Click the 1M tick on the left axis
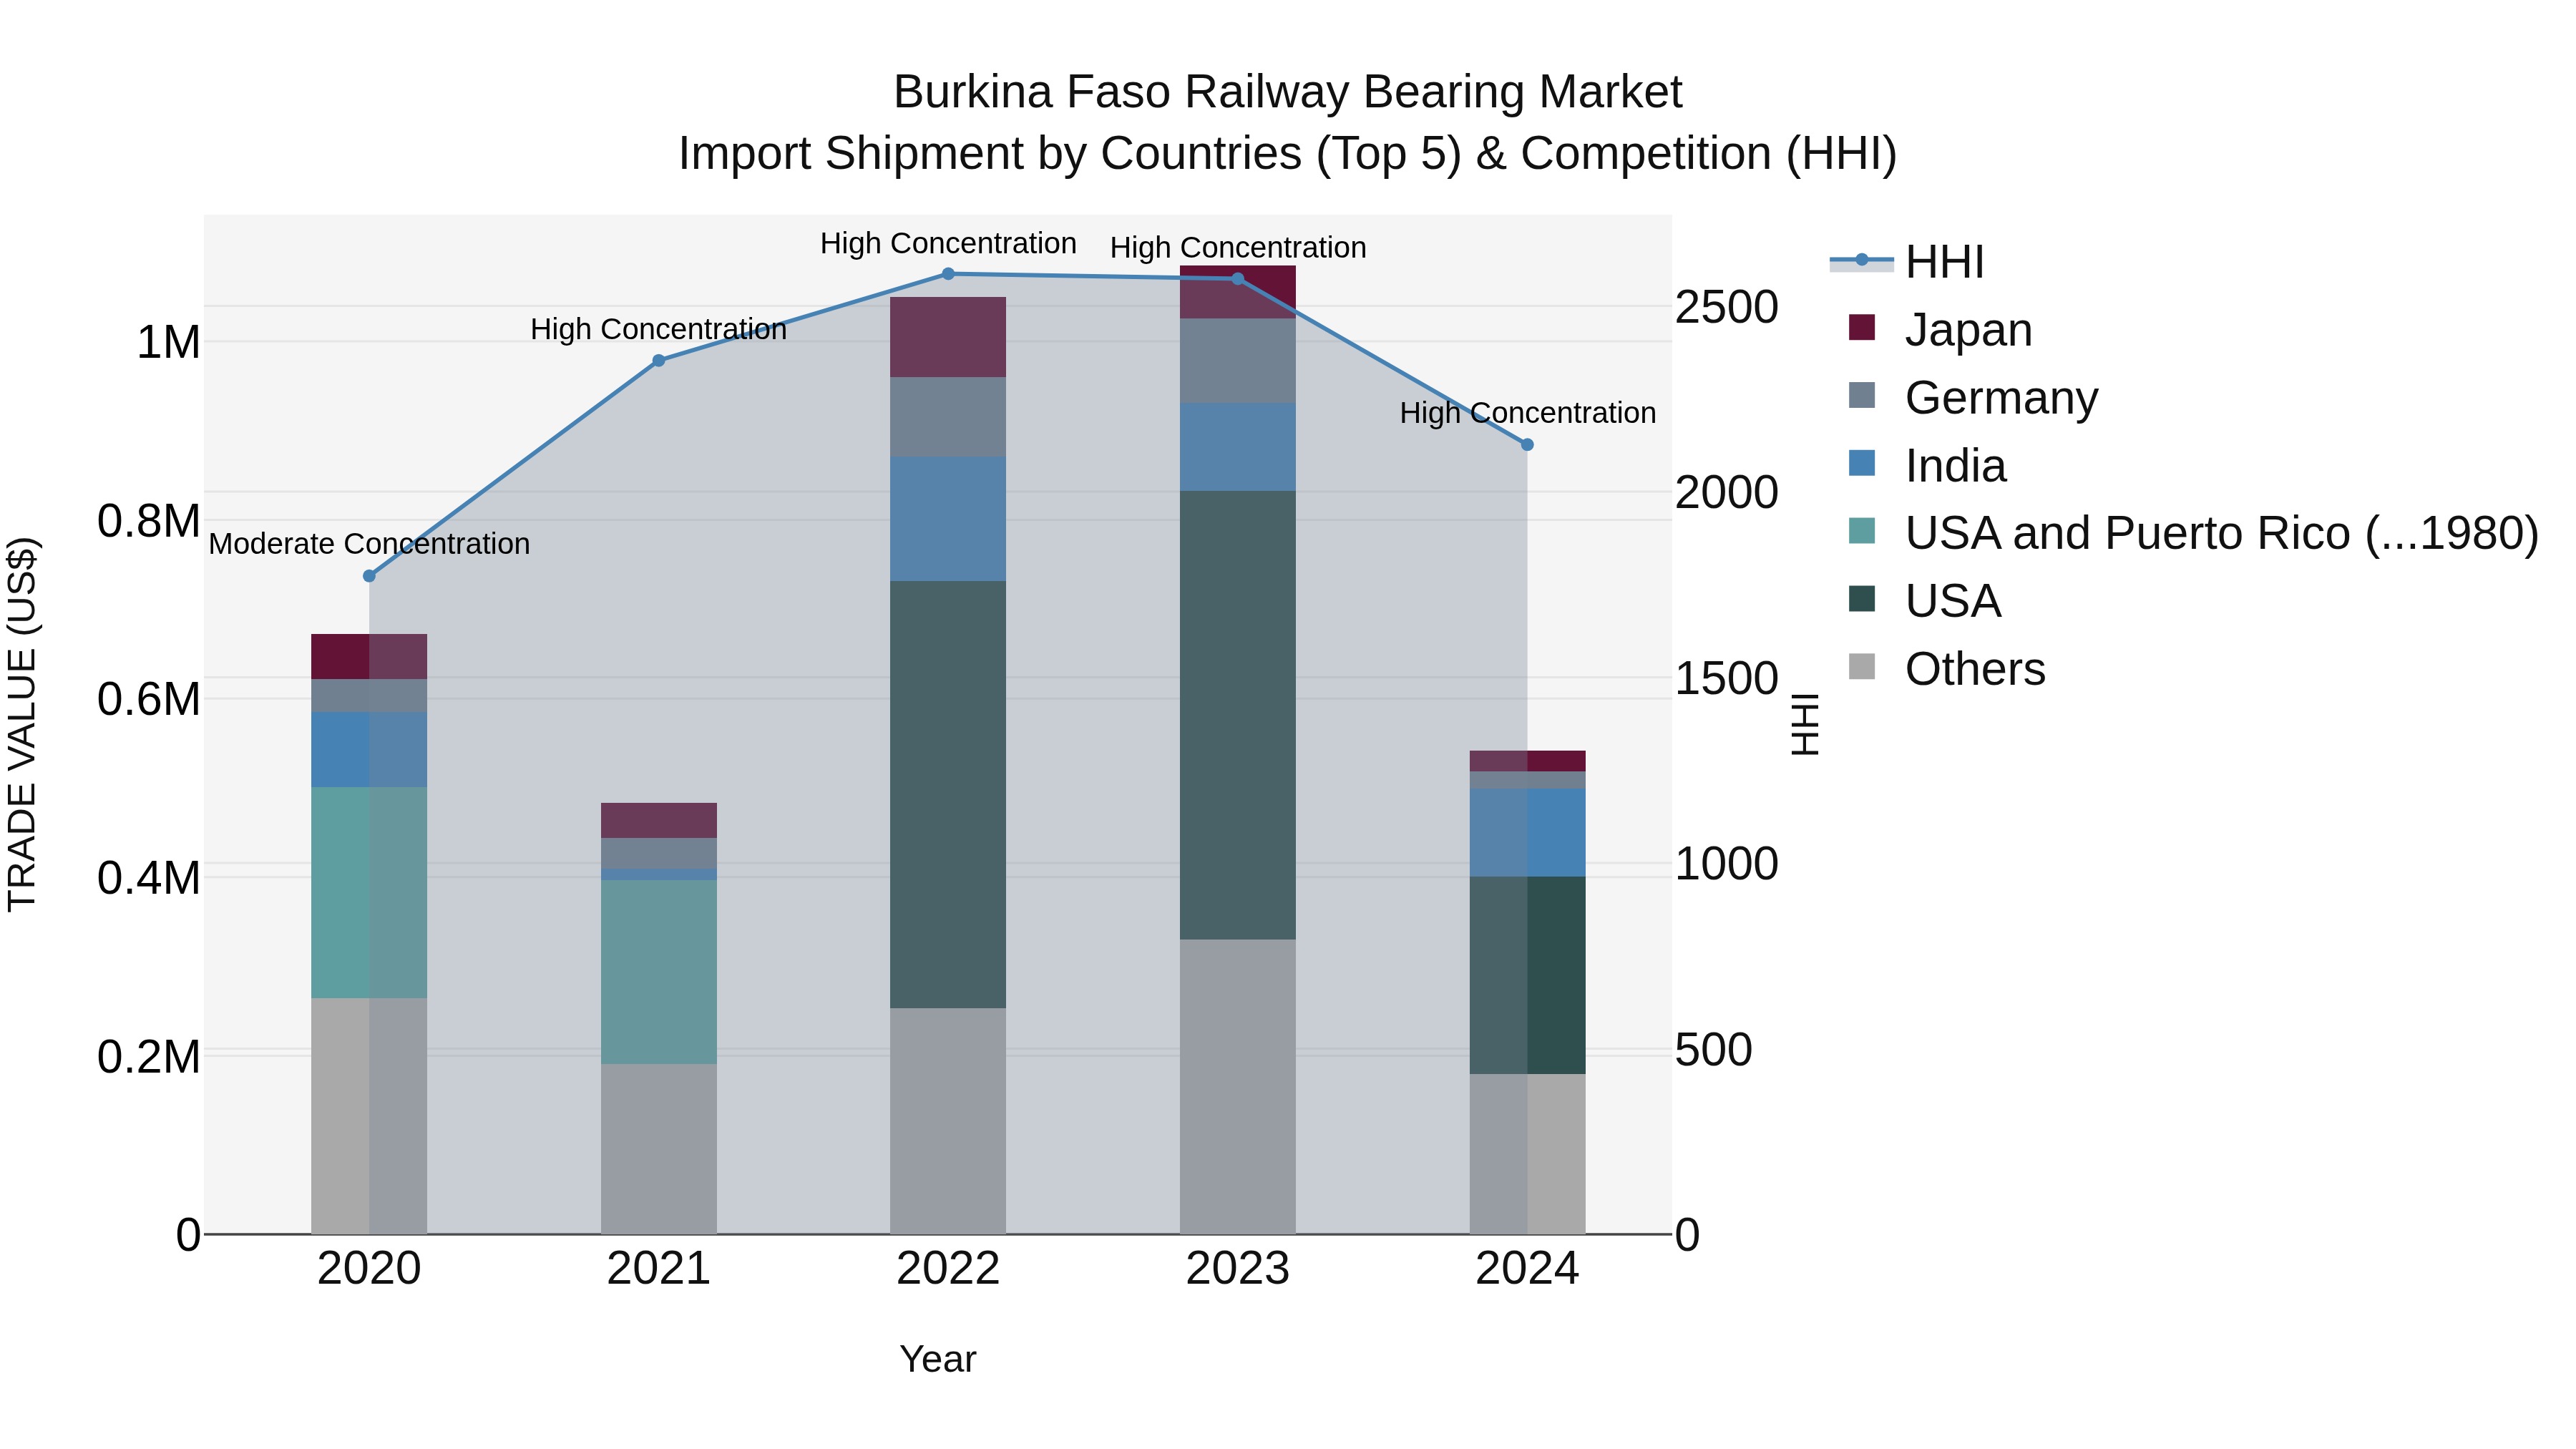 click(168, 343)
